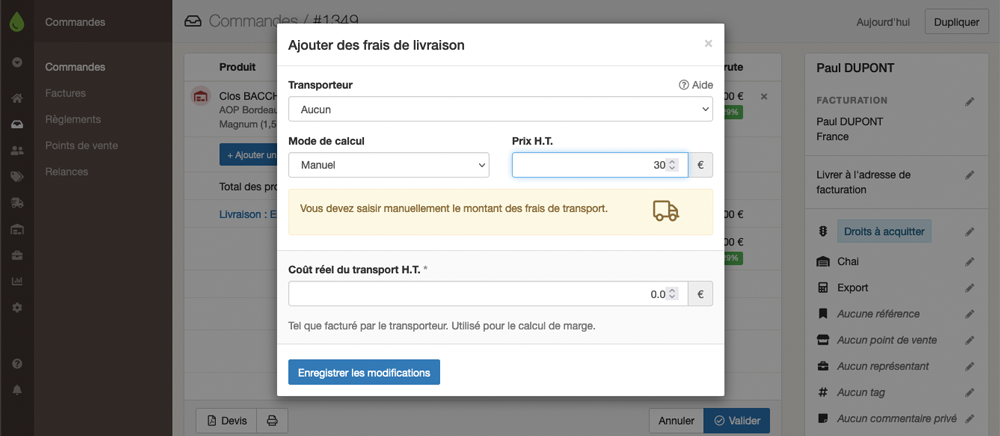This screenshot has width=1000, height=436.
Task: Open the Factures menu item
Action: tap(65, 93)
